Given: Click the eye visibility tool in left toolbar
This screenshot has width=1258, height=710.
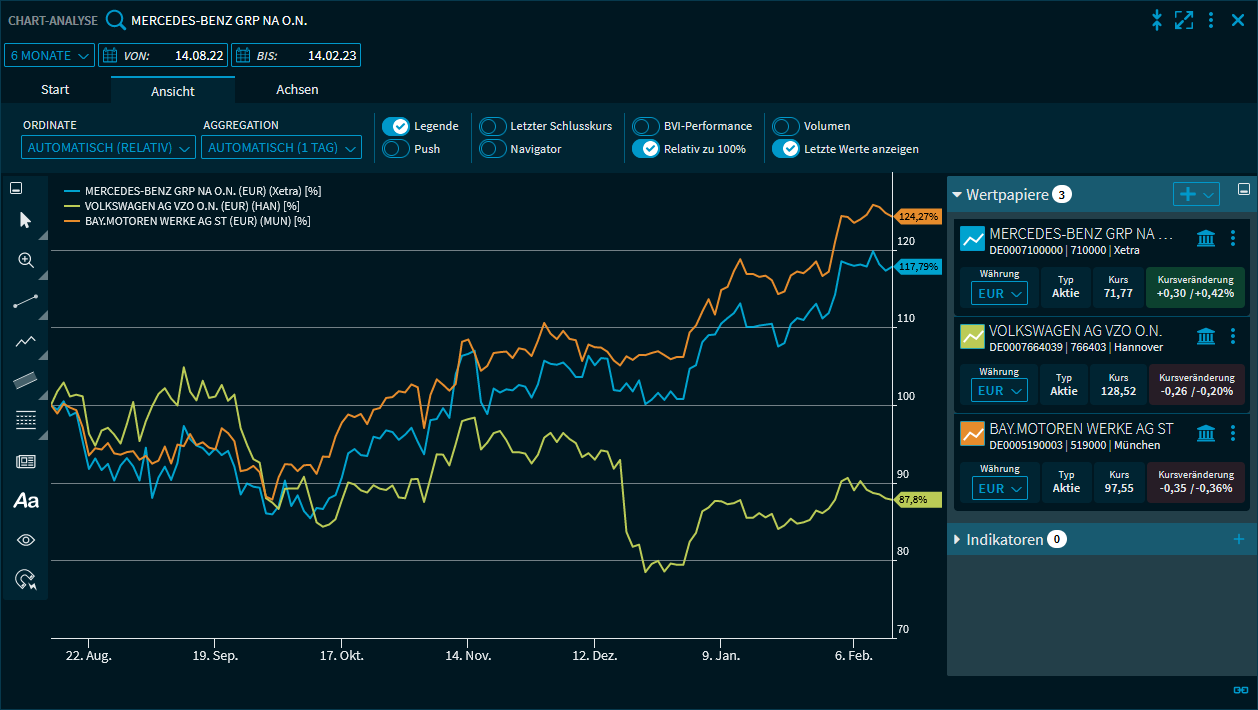Looking at the screenshot, I should pyautogui.click(x=26, y=540).
